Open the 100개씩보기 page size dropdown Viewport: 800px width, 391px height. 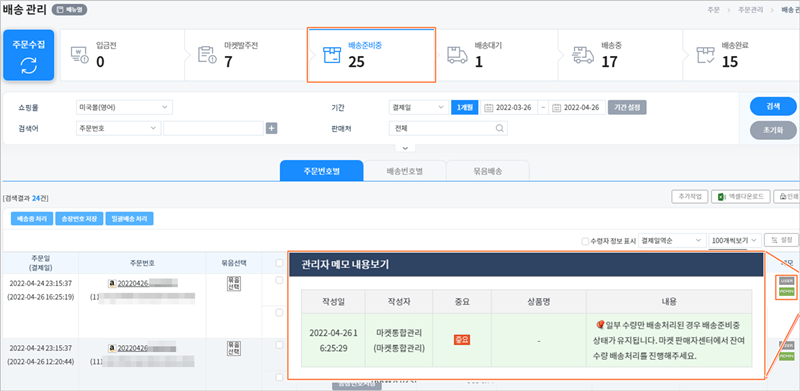pos(735,240)
